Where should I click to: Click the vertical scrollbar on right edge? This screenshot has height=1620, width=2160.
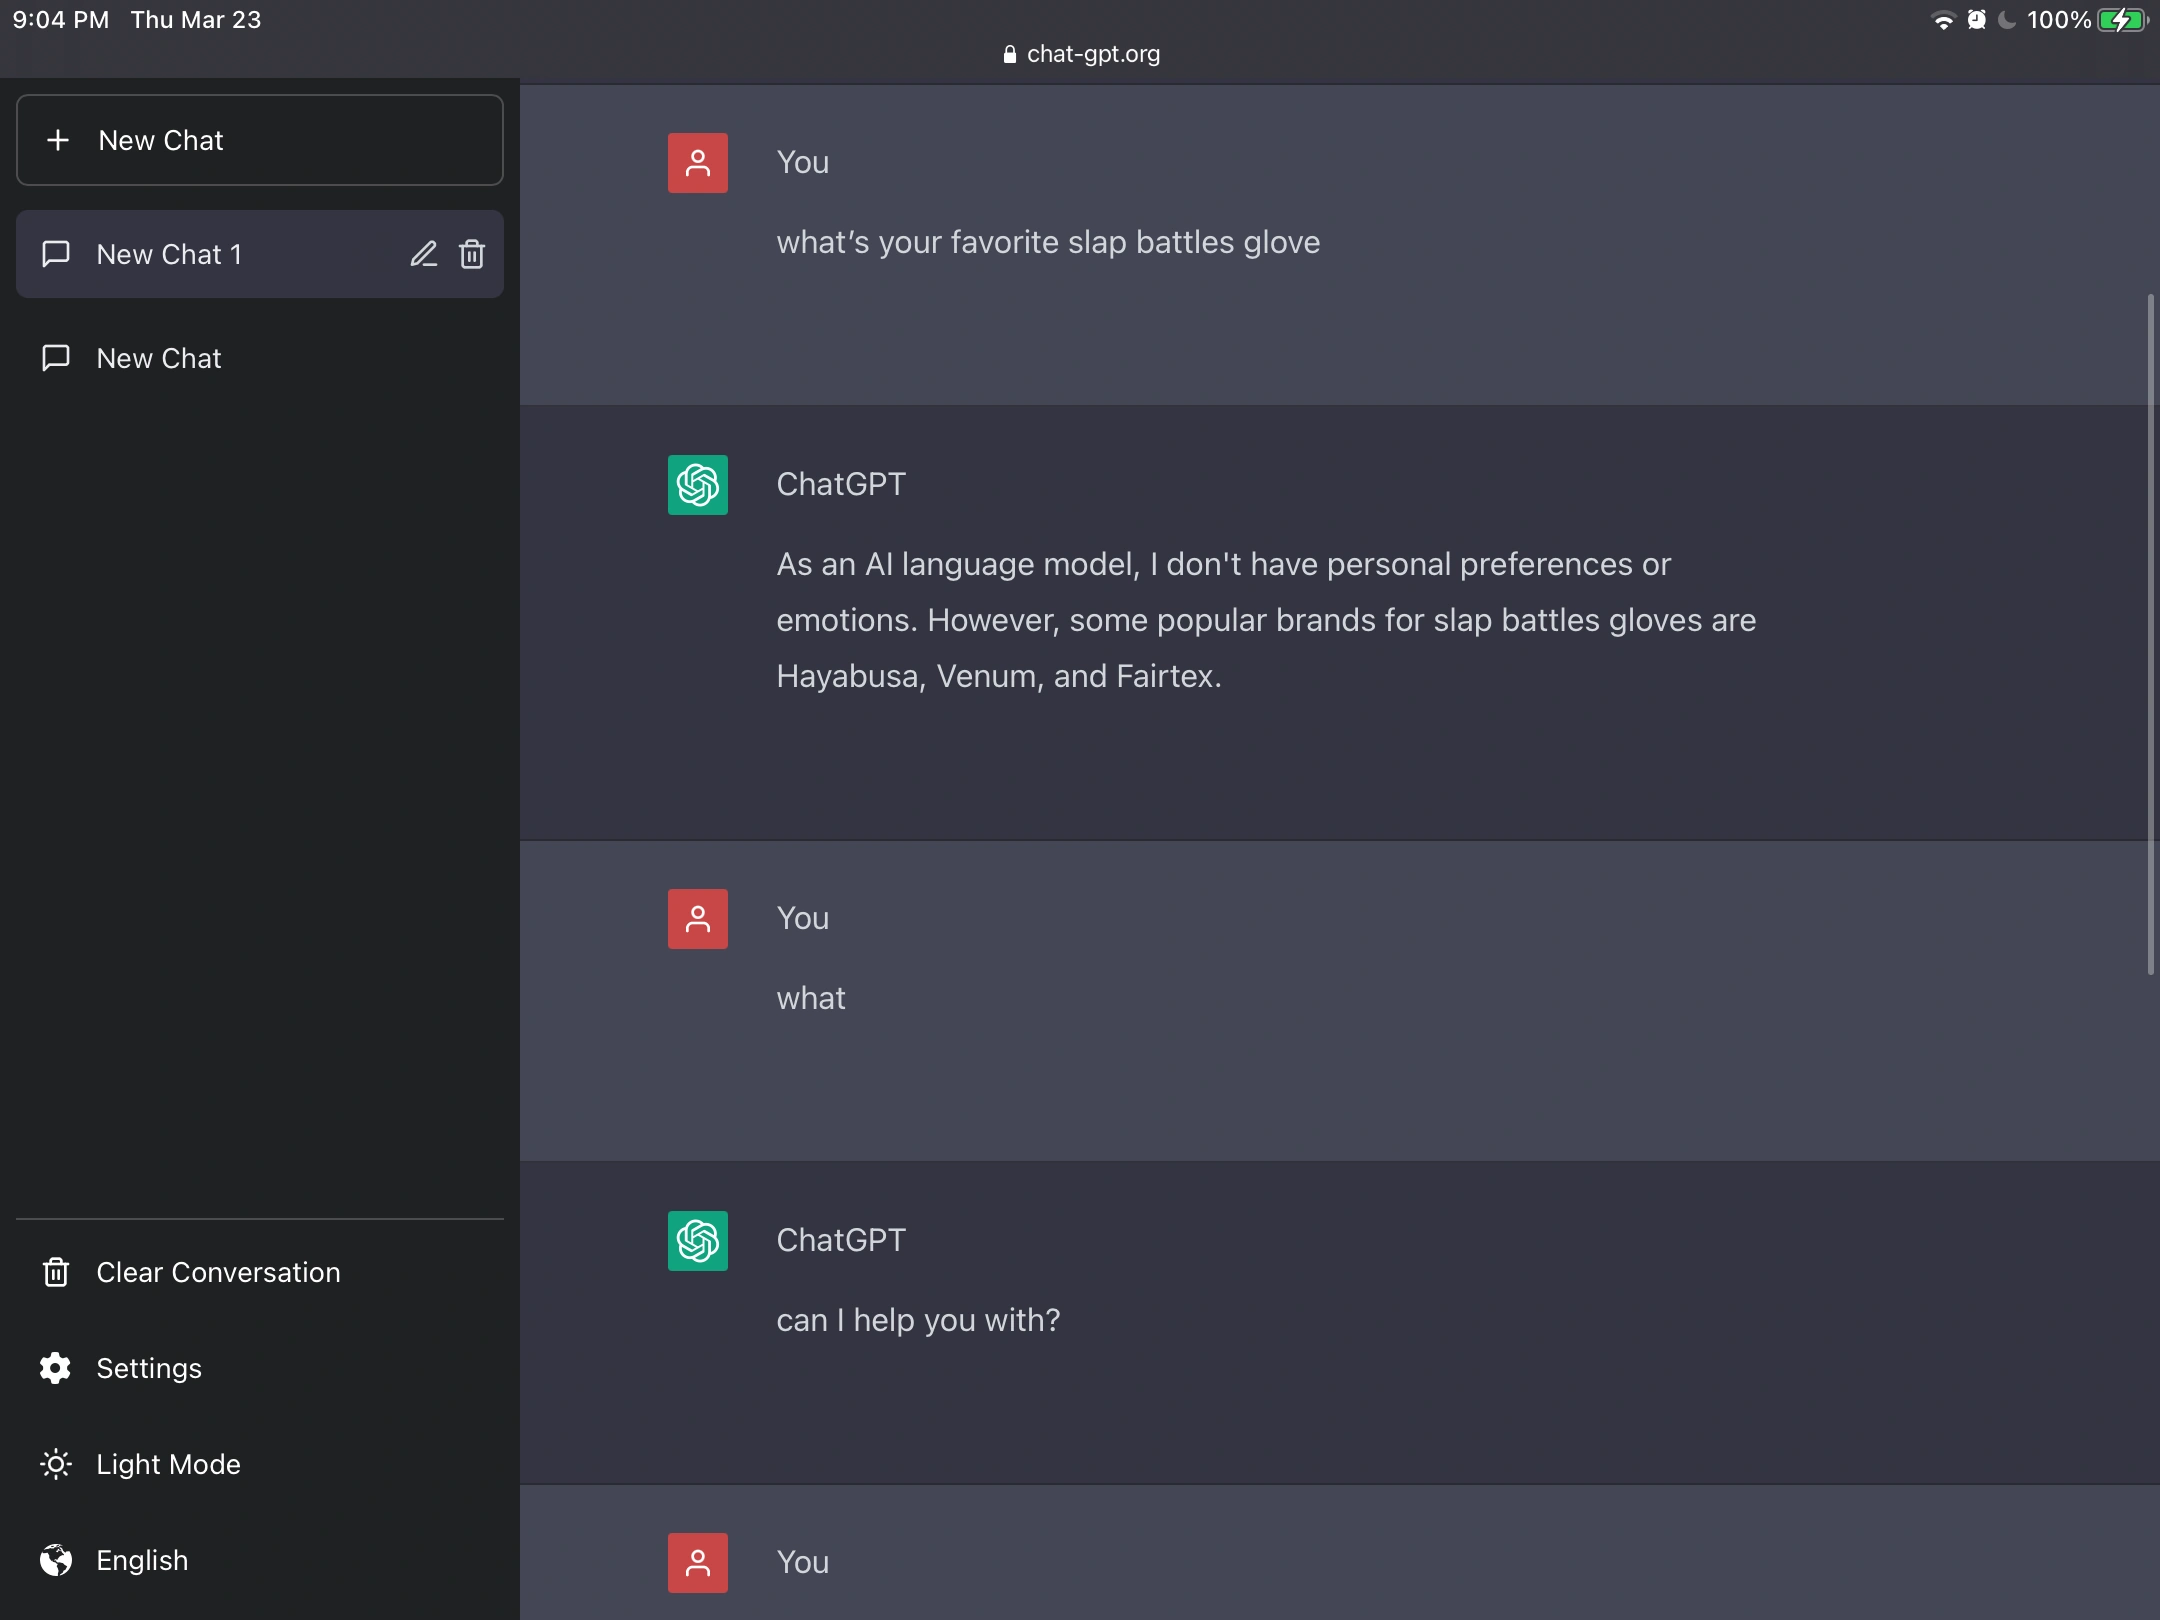(x=2150, y=634)
